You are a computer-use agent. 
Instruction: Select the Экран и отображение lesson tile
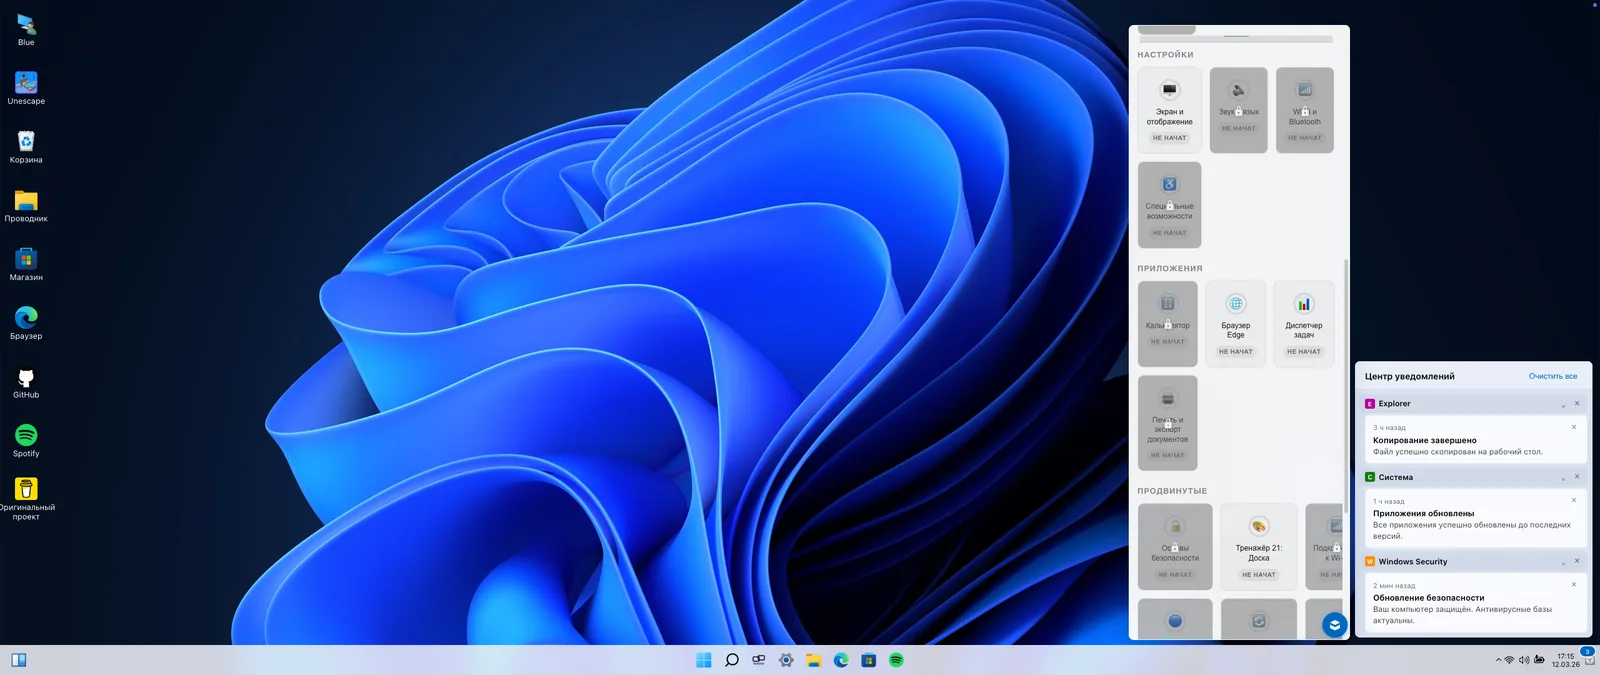click(x=1169, y=110)
